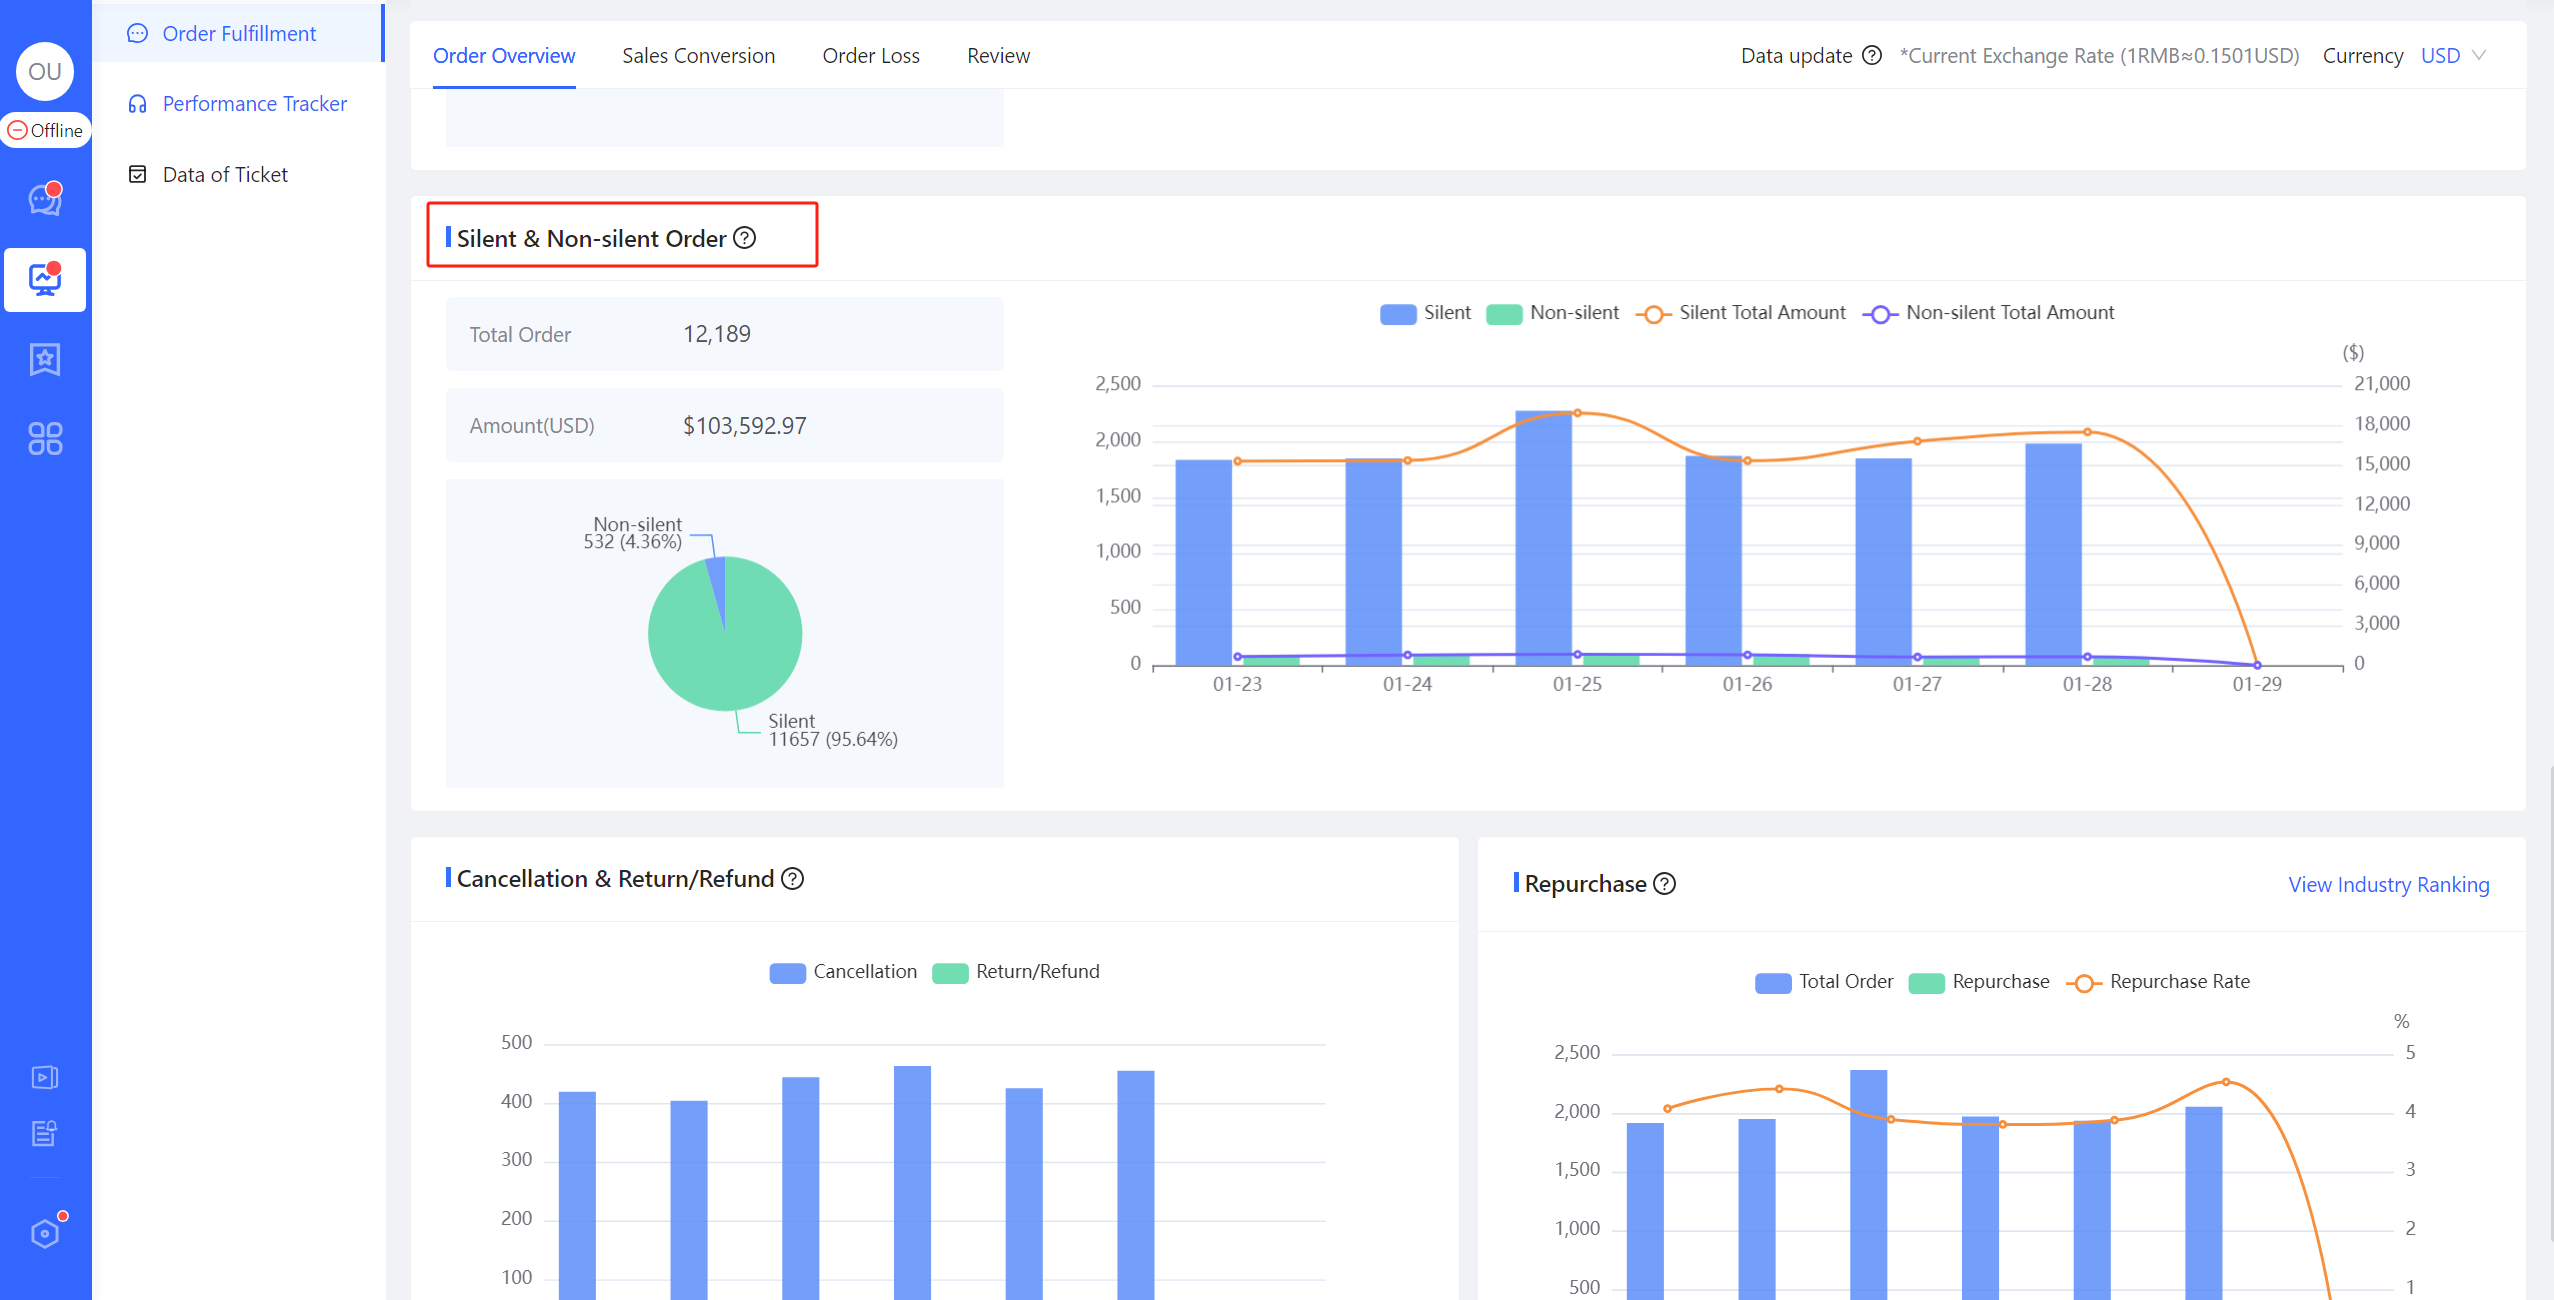Screen dimensions: 2554x1300
Task: Click the Data of Ticket checkbox icon
Action: coord(138,174)
